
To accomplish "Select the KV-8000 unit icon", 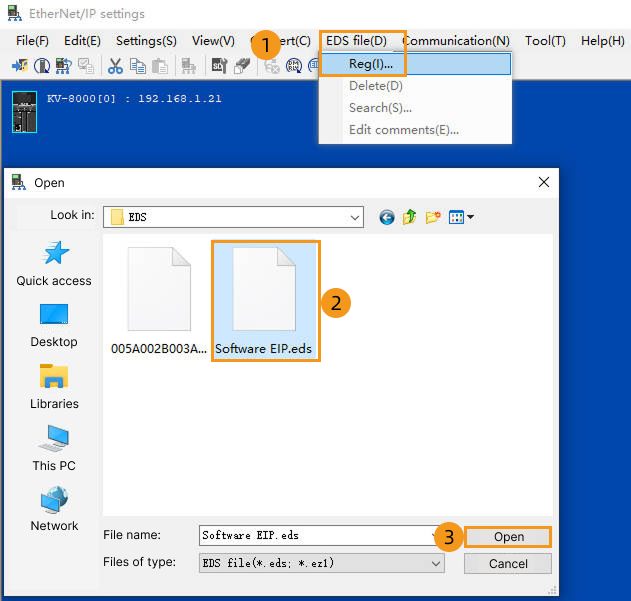I will coord(24,112).
